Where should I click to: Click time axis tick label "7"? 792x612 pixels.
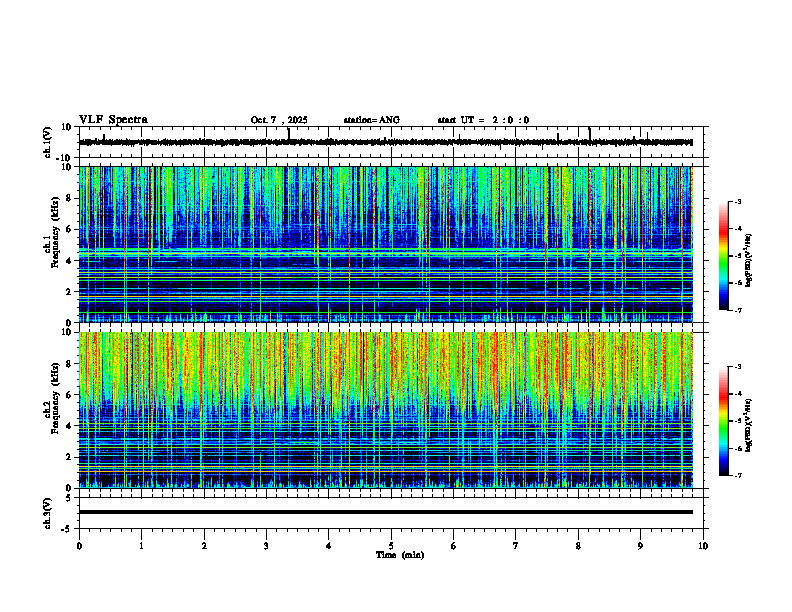click(x=516, y=546)
